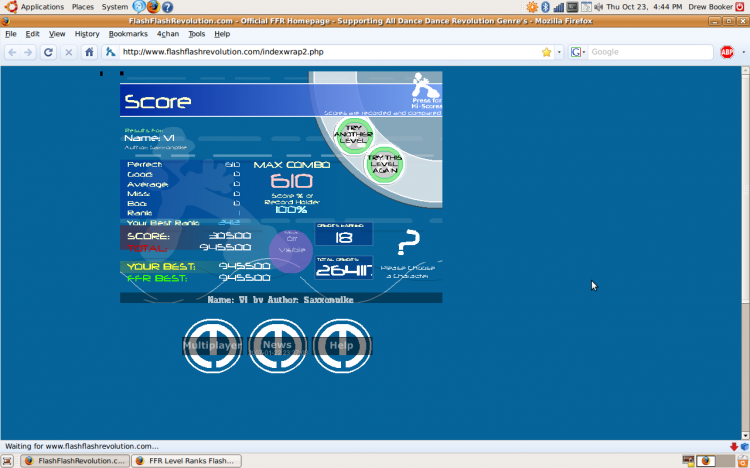The image size is (750, 468).
Task: Choose a character via question mark
Action: coord(408,244)
